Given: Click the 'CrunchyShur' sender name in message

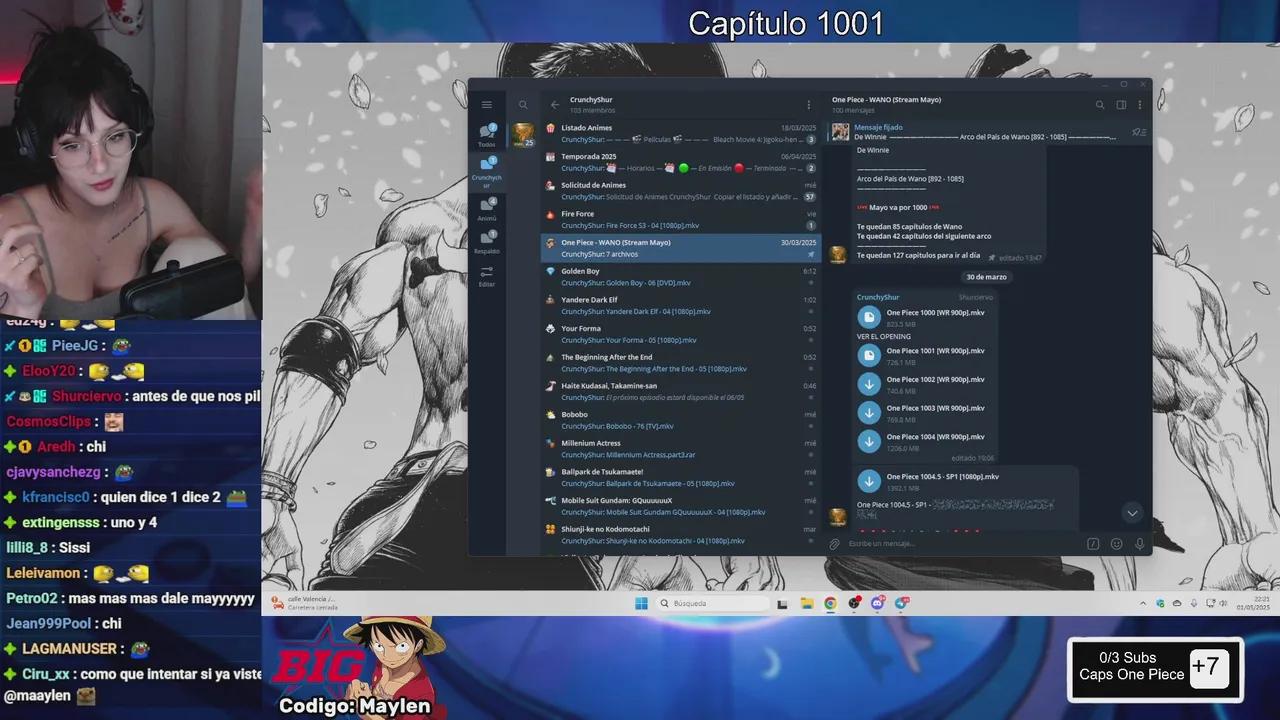Looking at the screenshot, I should (878, 297).
